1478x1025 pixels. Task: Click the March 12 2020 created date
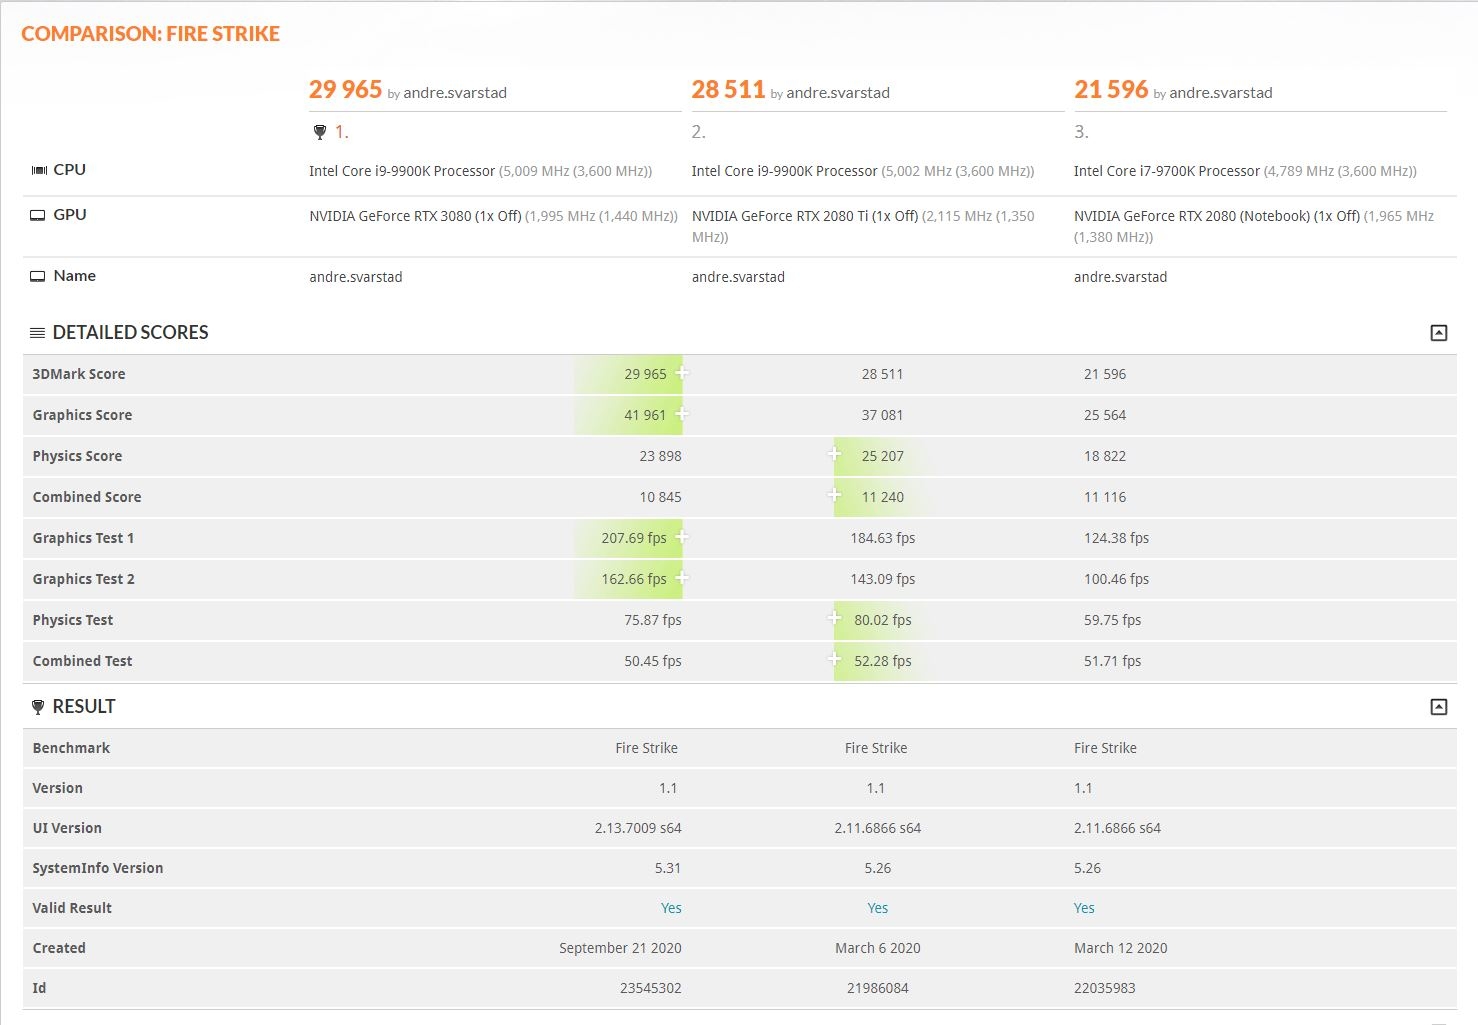[1121, 948]
